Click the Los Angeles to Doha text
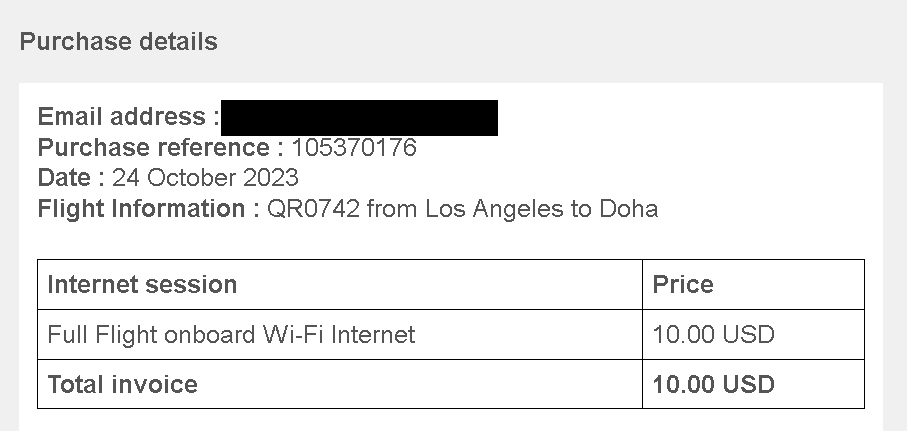907x431 pixels. [541, 209]
